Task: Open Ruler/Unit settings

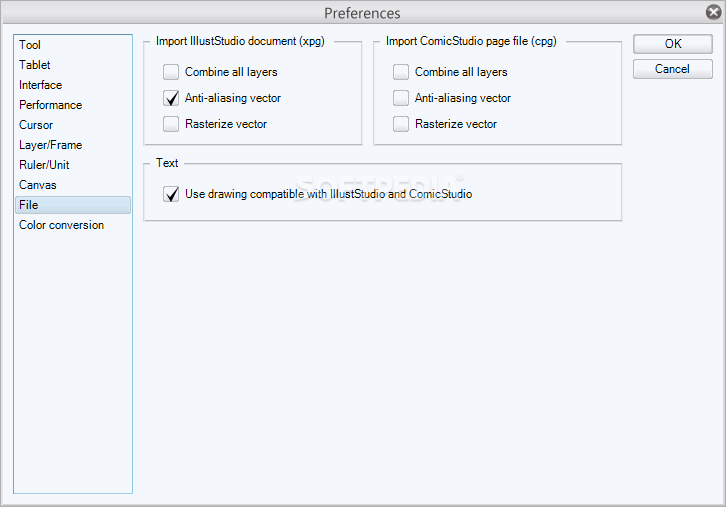Action: pyautogui.click(x=44, y=165)
